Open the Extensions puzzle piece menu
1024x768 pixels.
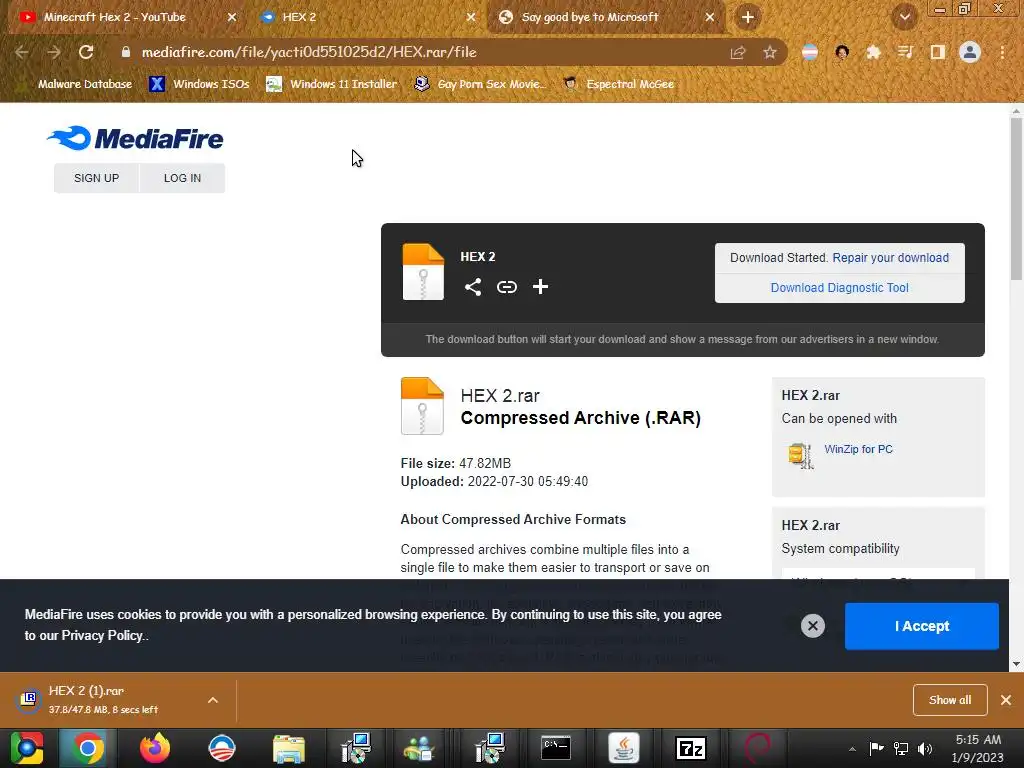click(x=873, y=52)
